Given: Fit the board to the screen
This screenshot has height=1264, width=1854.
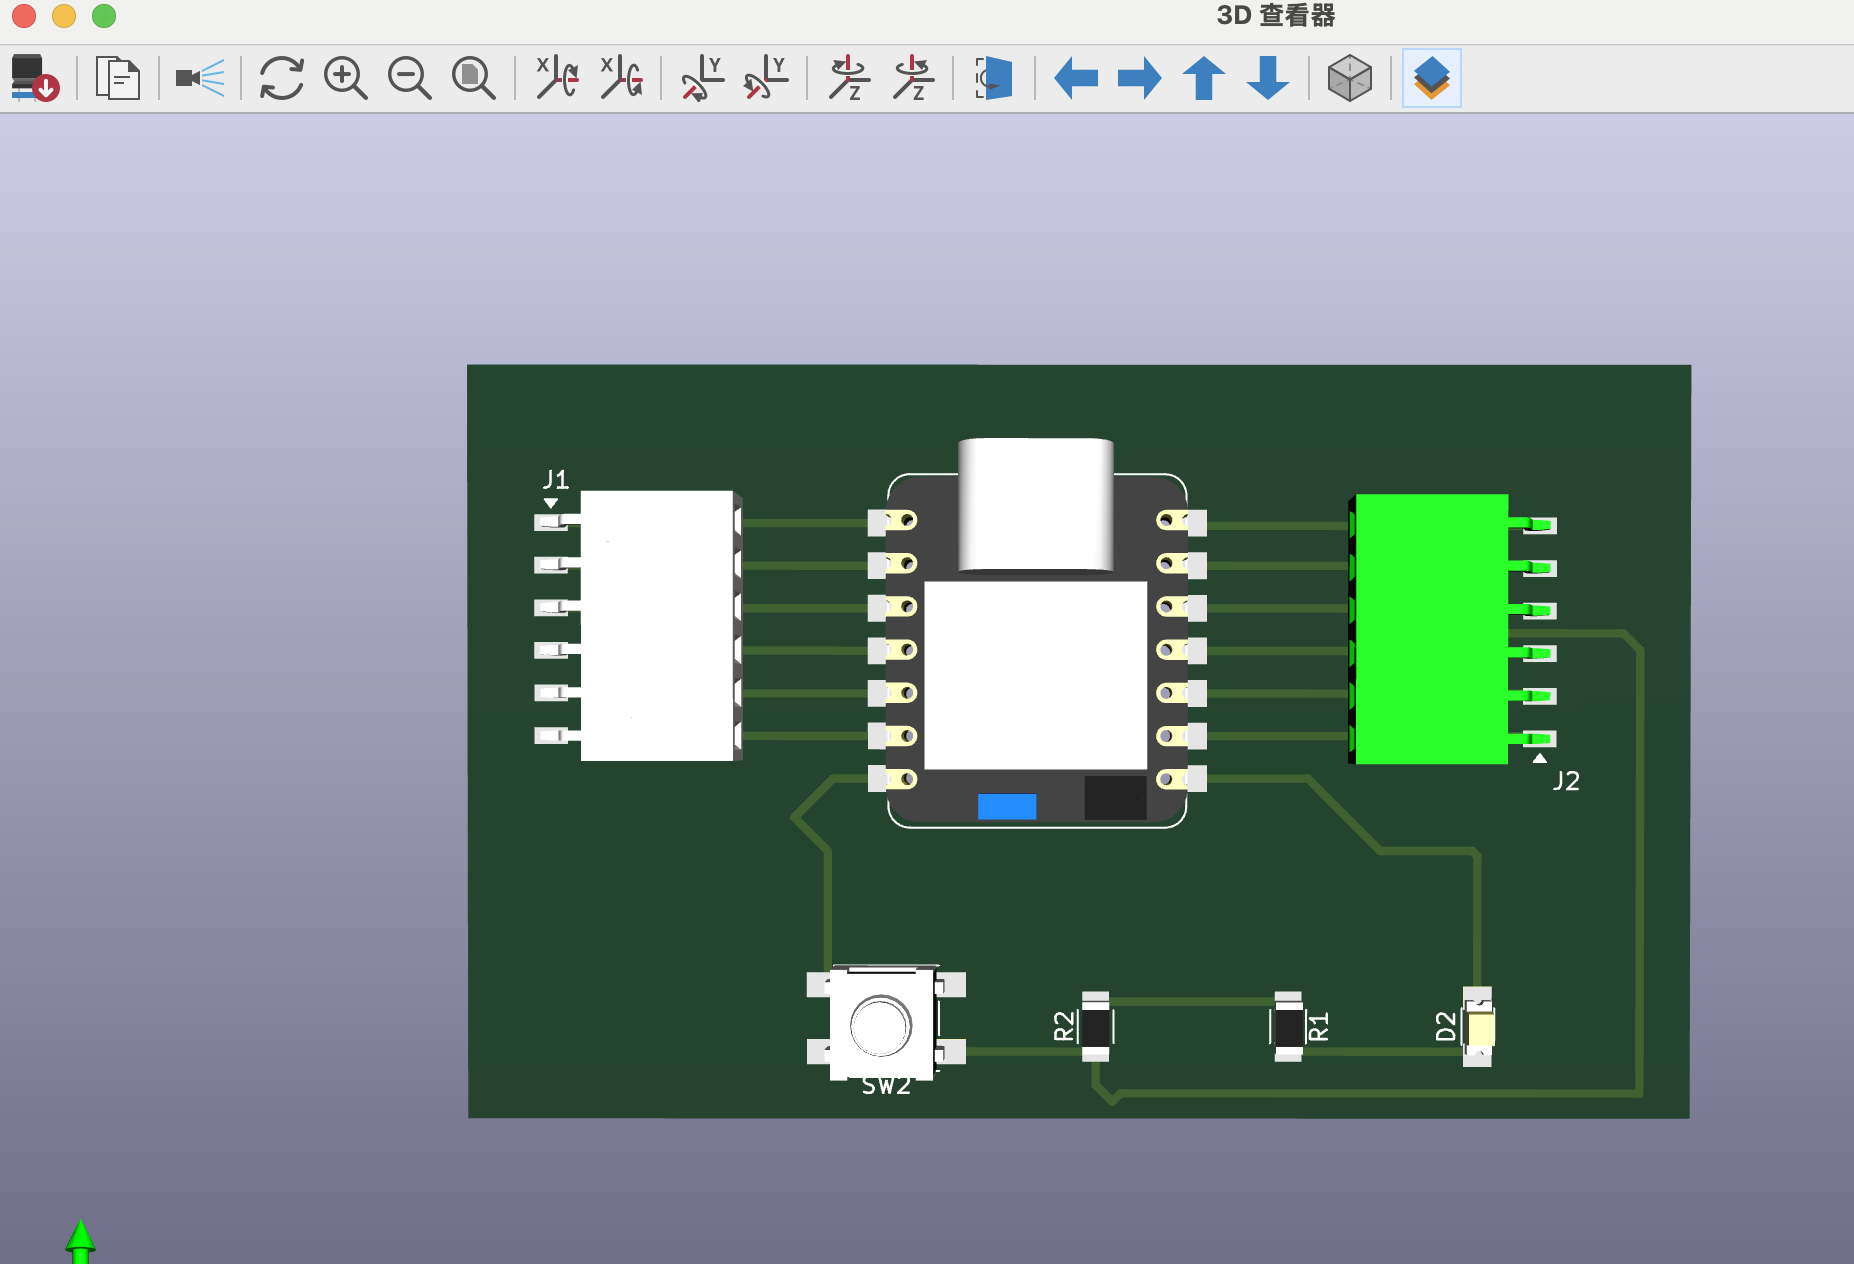Looking at the screenshot, I should click(473, 77).
